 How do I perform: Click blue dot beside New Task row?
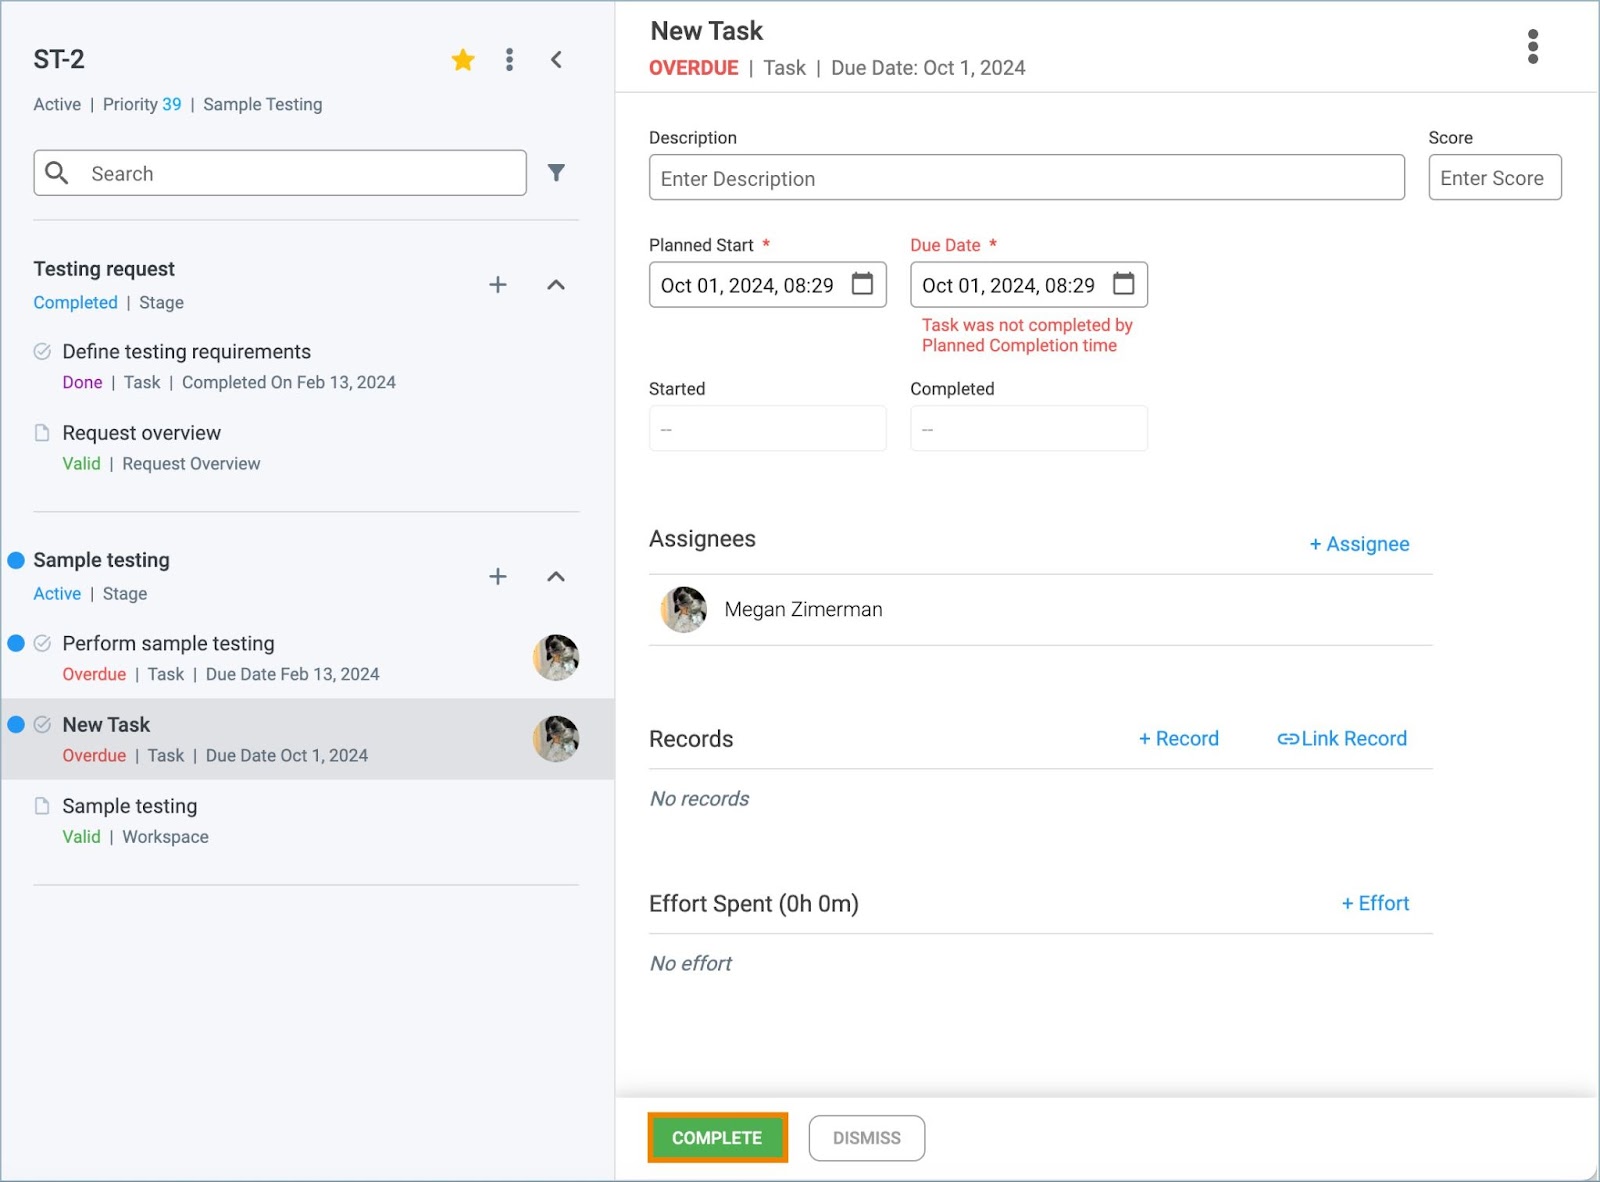(16, 724)
